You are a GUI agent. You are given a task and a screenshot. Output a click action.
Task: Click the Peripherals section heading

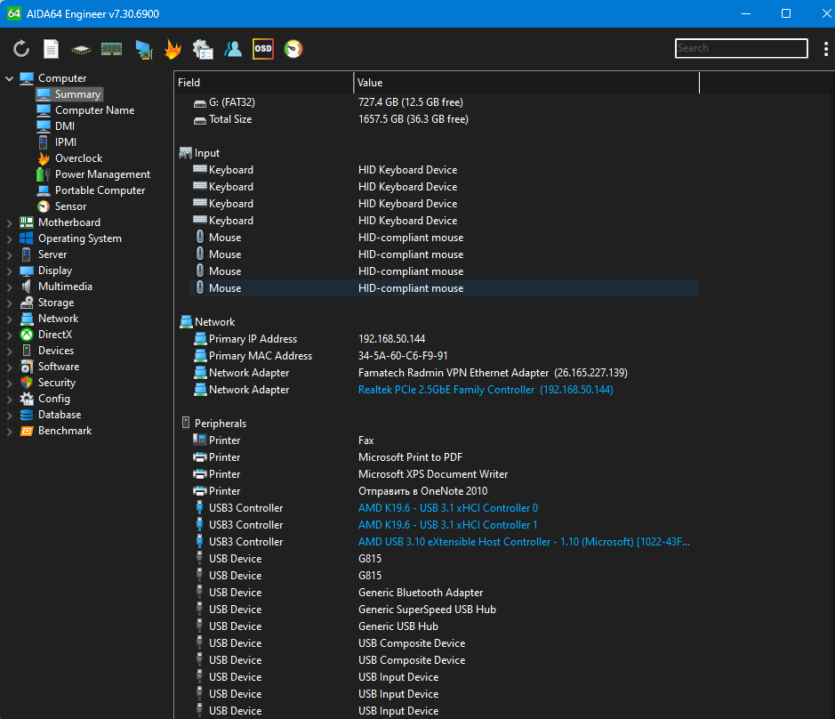pyautogui.click(x=220, y=423)
